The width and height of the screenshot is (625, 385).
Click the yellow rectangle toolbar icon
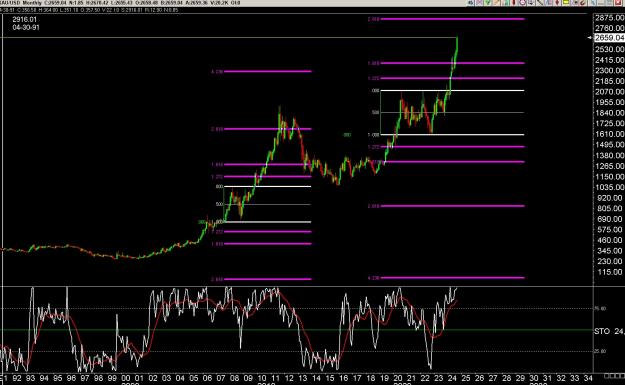(566, 3)
